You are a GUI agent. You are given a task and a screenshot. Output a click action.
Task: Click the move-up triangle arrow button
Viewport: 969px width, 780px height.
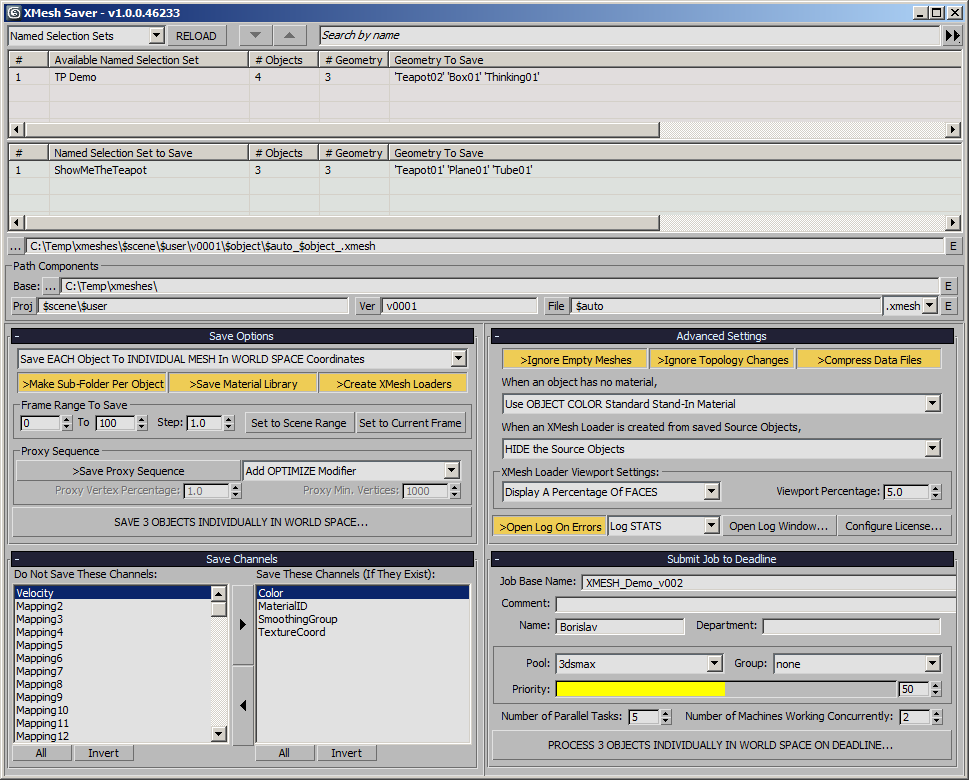[x=289, y=35]
